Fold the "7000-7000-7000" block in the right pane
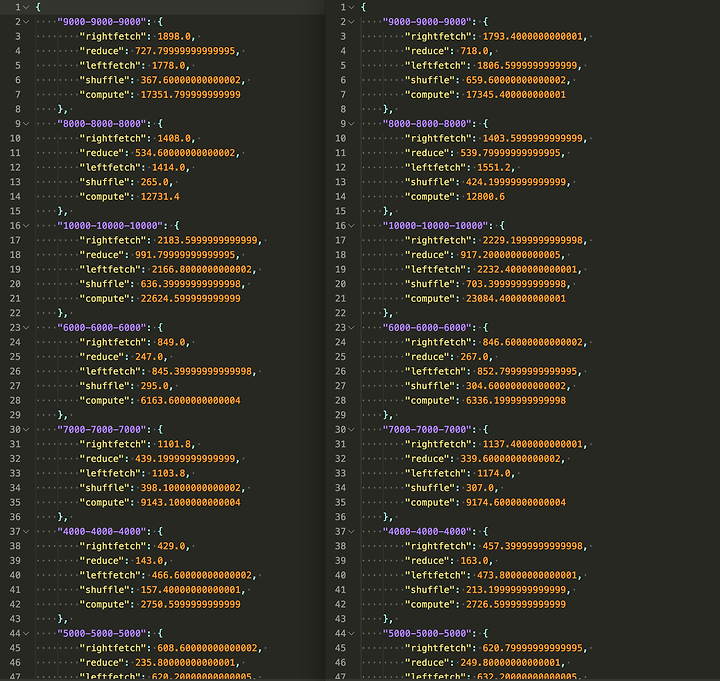The height and width of the screenshot is (681, 720). (x=351, y=429)
